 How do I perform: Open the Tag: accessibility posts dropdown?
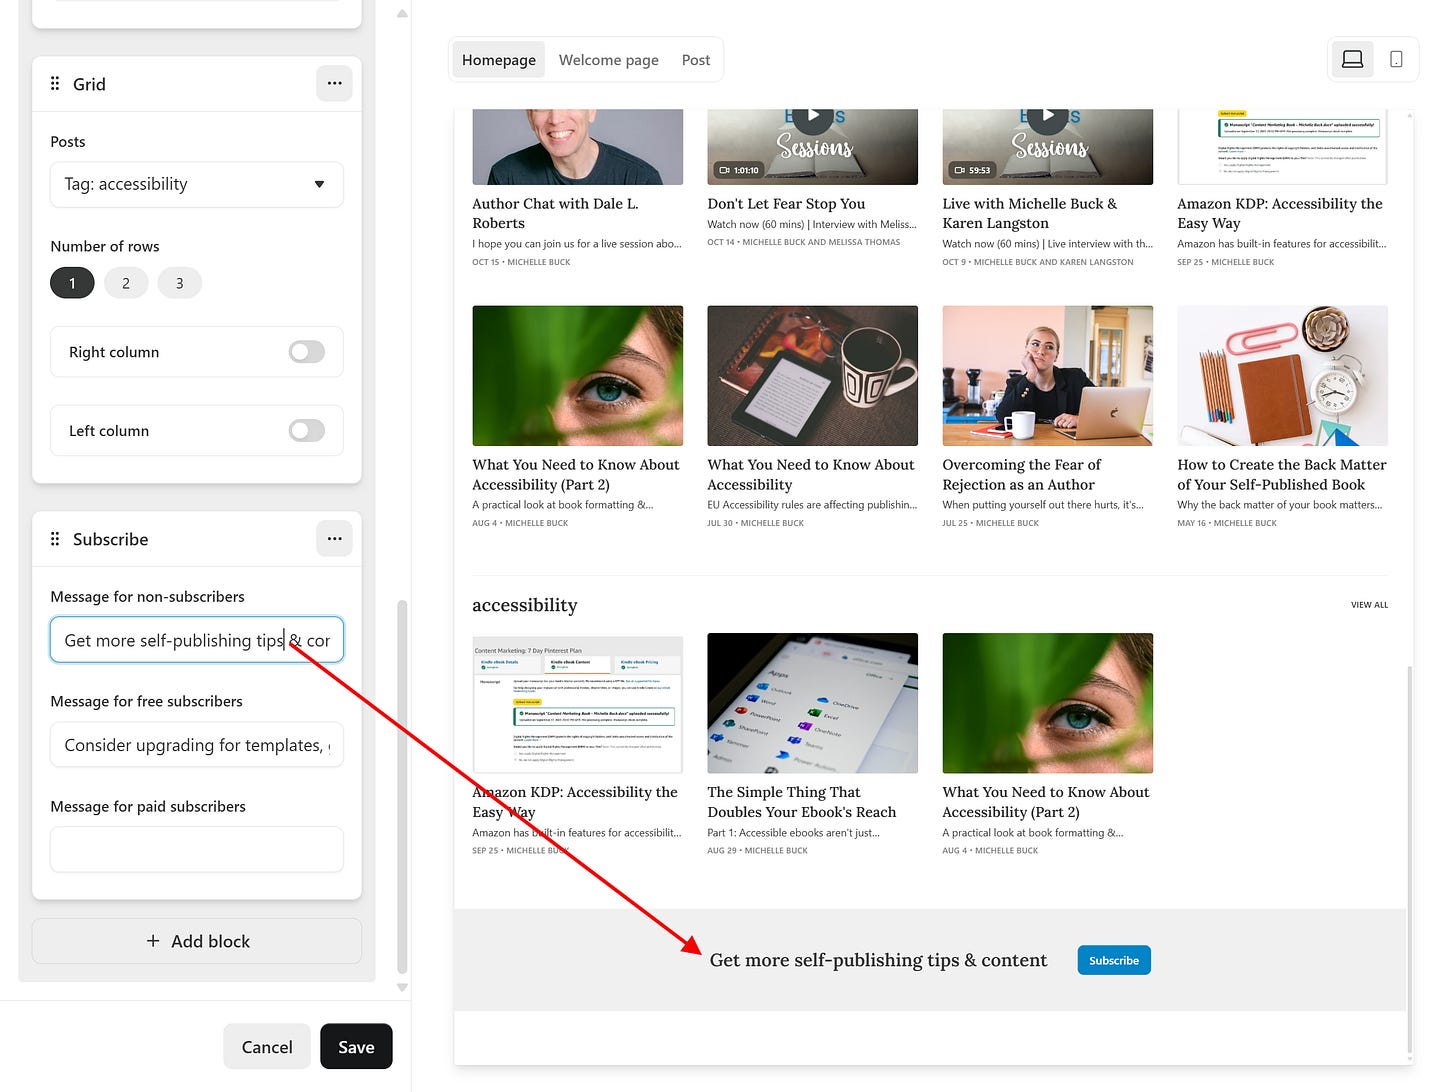pyautogui.click(x=196, y=184)
